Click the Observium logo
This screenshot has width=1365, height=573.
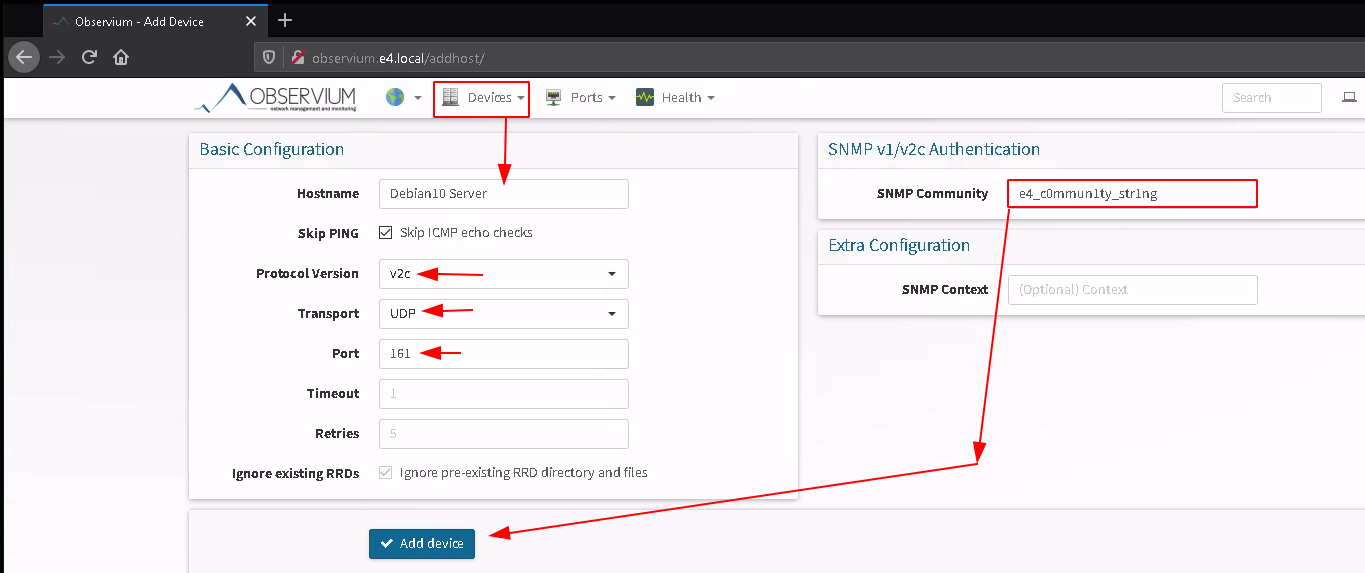(275, 98)
